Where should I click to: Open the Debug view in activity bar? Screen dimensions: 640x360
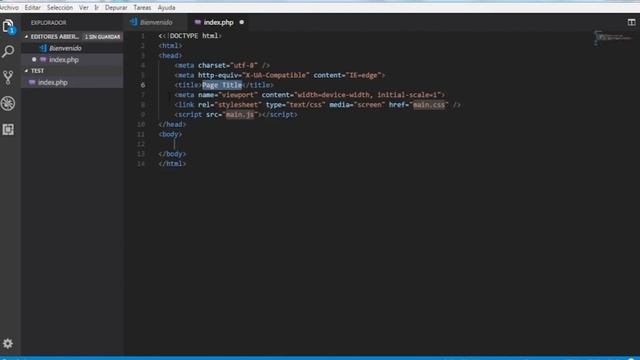pyautogui.click(x=8, y=103)
